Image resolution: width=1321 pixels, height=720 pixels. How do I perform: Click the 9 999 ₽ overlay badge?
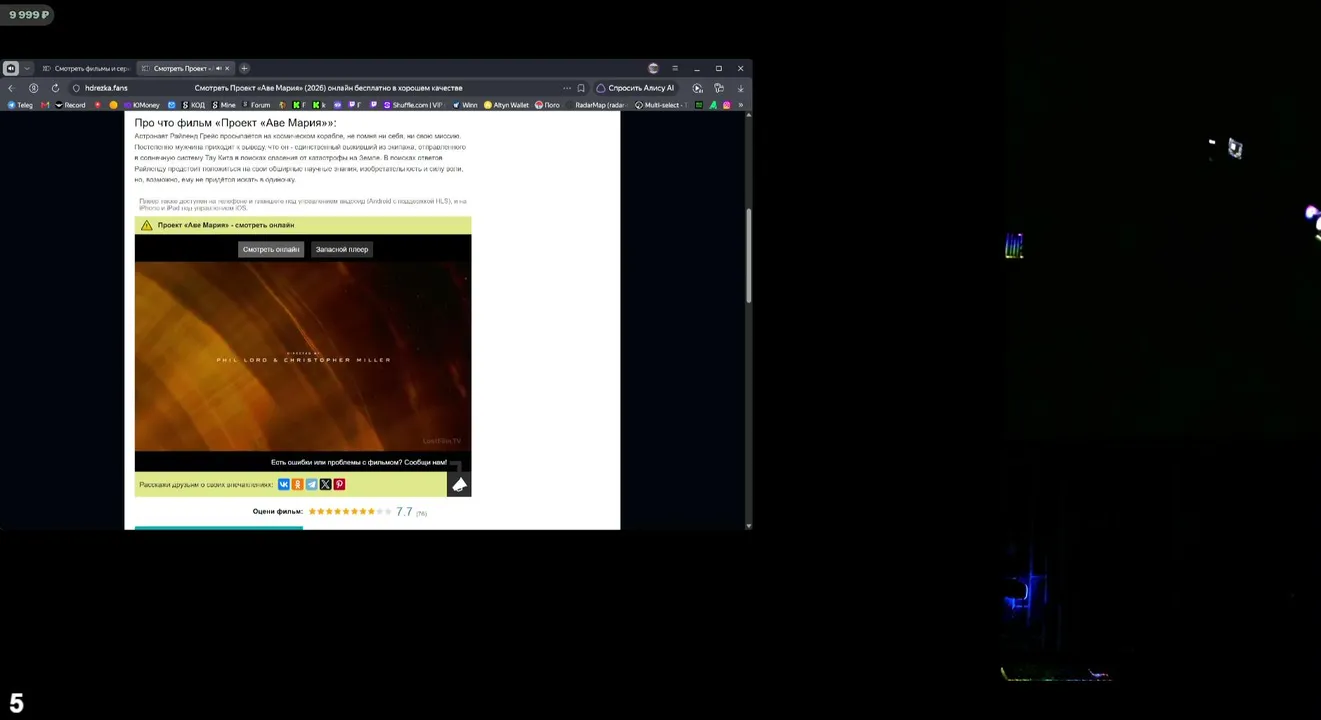(29, 15)
